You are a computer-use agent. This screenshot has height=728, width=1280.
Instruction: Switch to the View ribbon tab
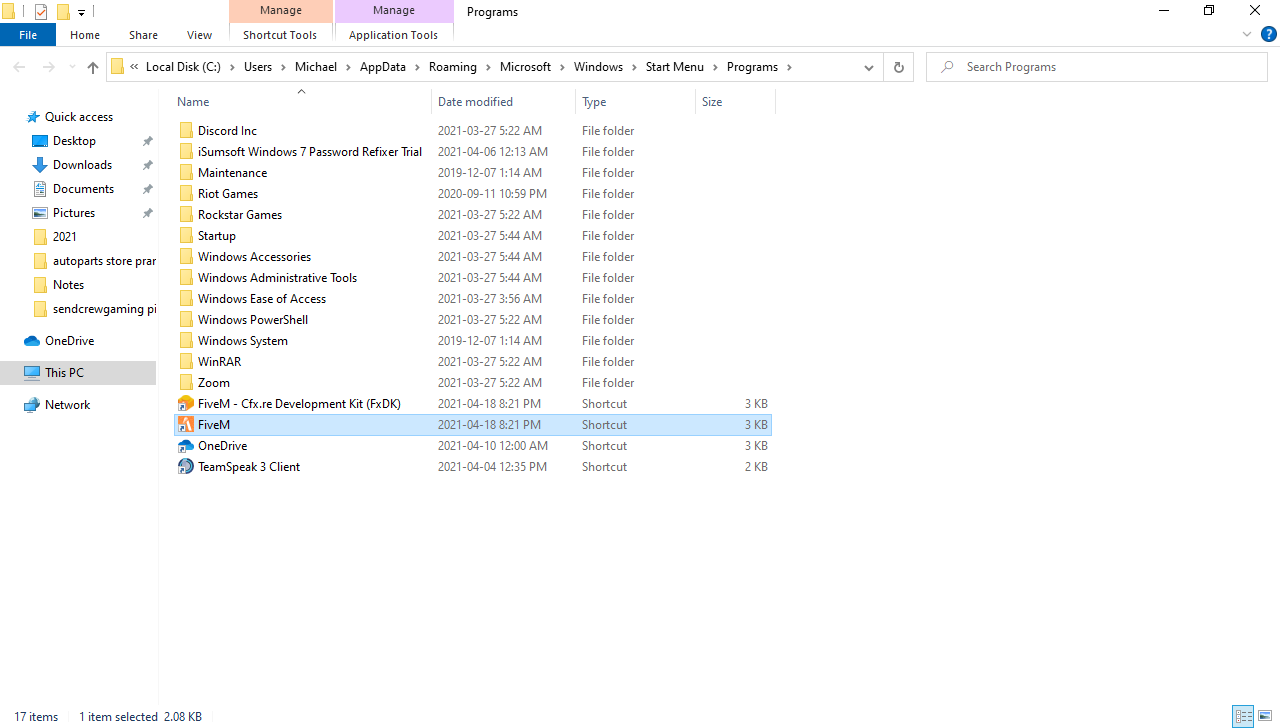coord(199,34)
